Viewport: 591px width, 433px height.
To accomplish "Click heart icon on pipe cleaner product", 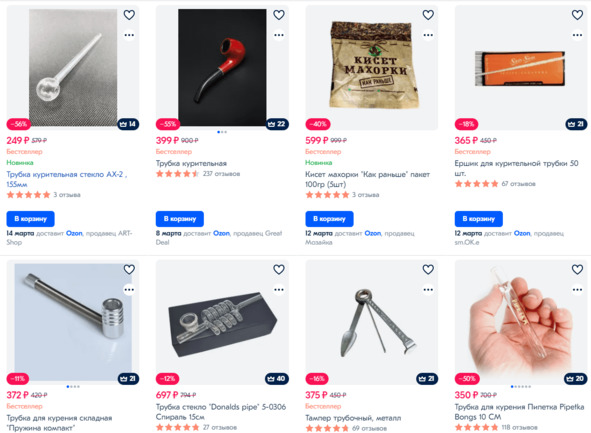I will click(577, 15).
